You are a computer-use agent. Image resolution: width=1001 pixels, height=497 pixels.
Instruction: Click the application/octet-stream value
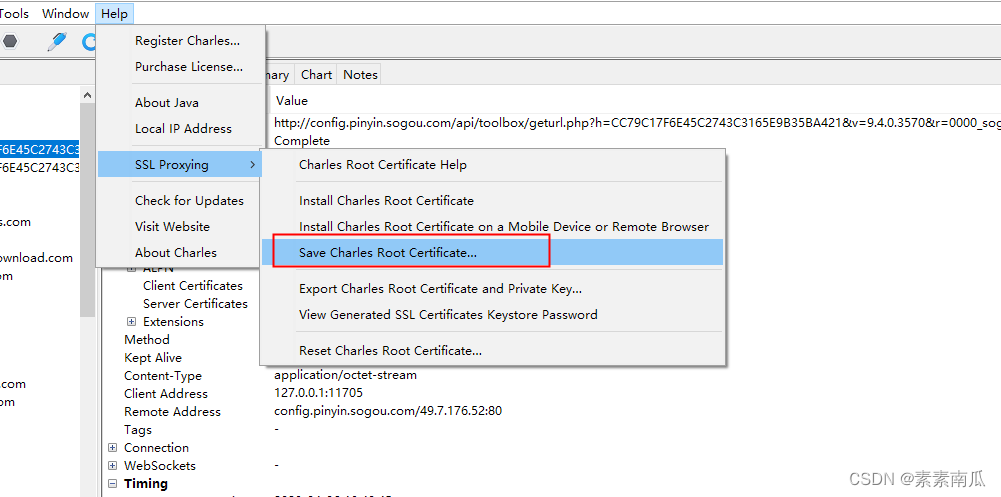pyautogui.click(x=345, y=375)
